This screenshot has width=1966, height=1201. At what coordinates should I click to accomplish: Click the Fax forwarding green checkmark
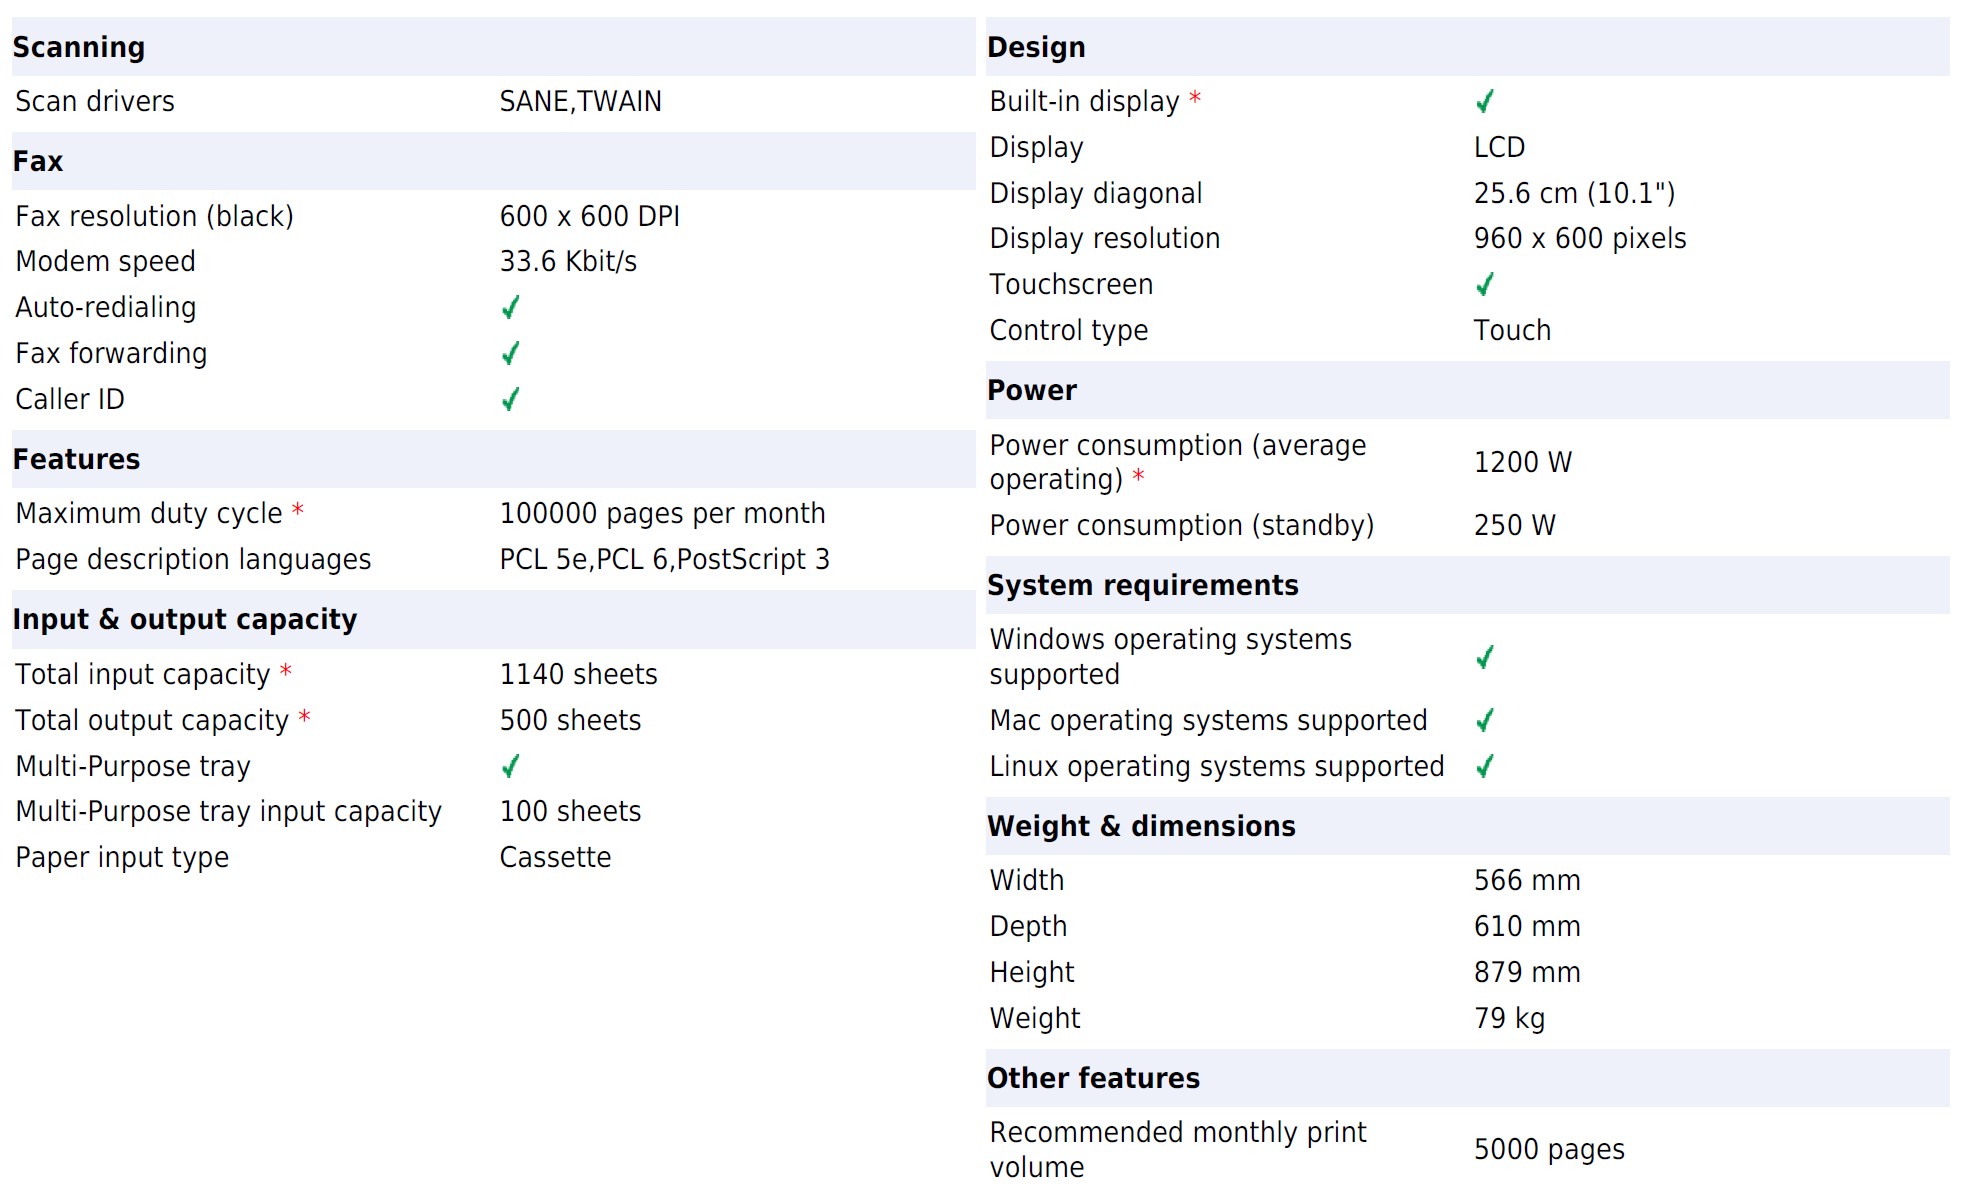[510, 354]
